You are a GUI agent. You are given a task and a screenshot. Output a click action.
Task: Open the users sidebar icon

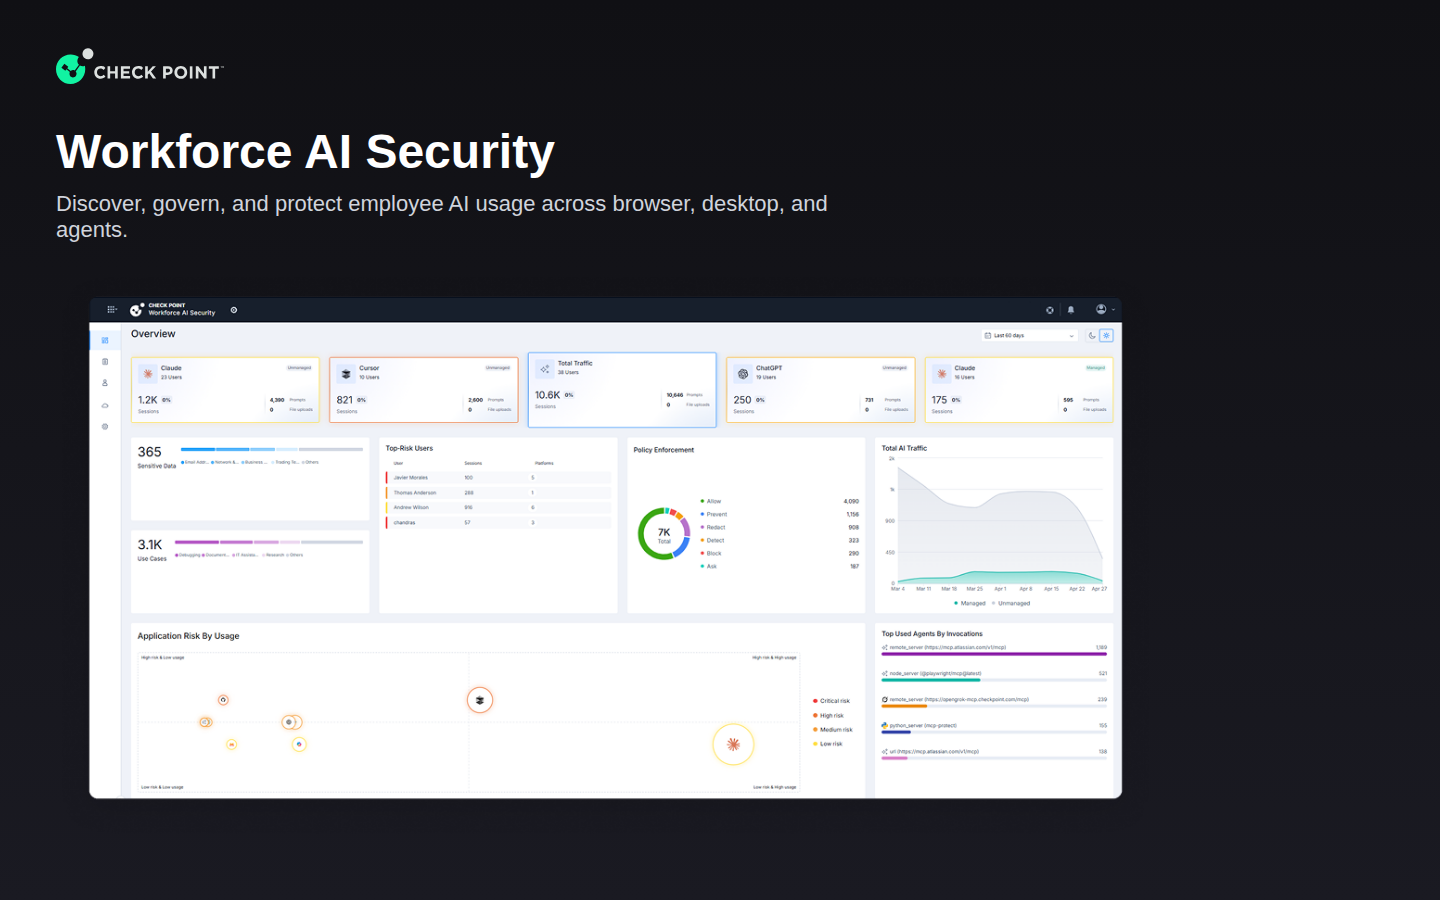pos(105,383)
